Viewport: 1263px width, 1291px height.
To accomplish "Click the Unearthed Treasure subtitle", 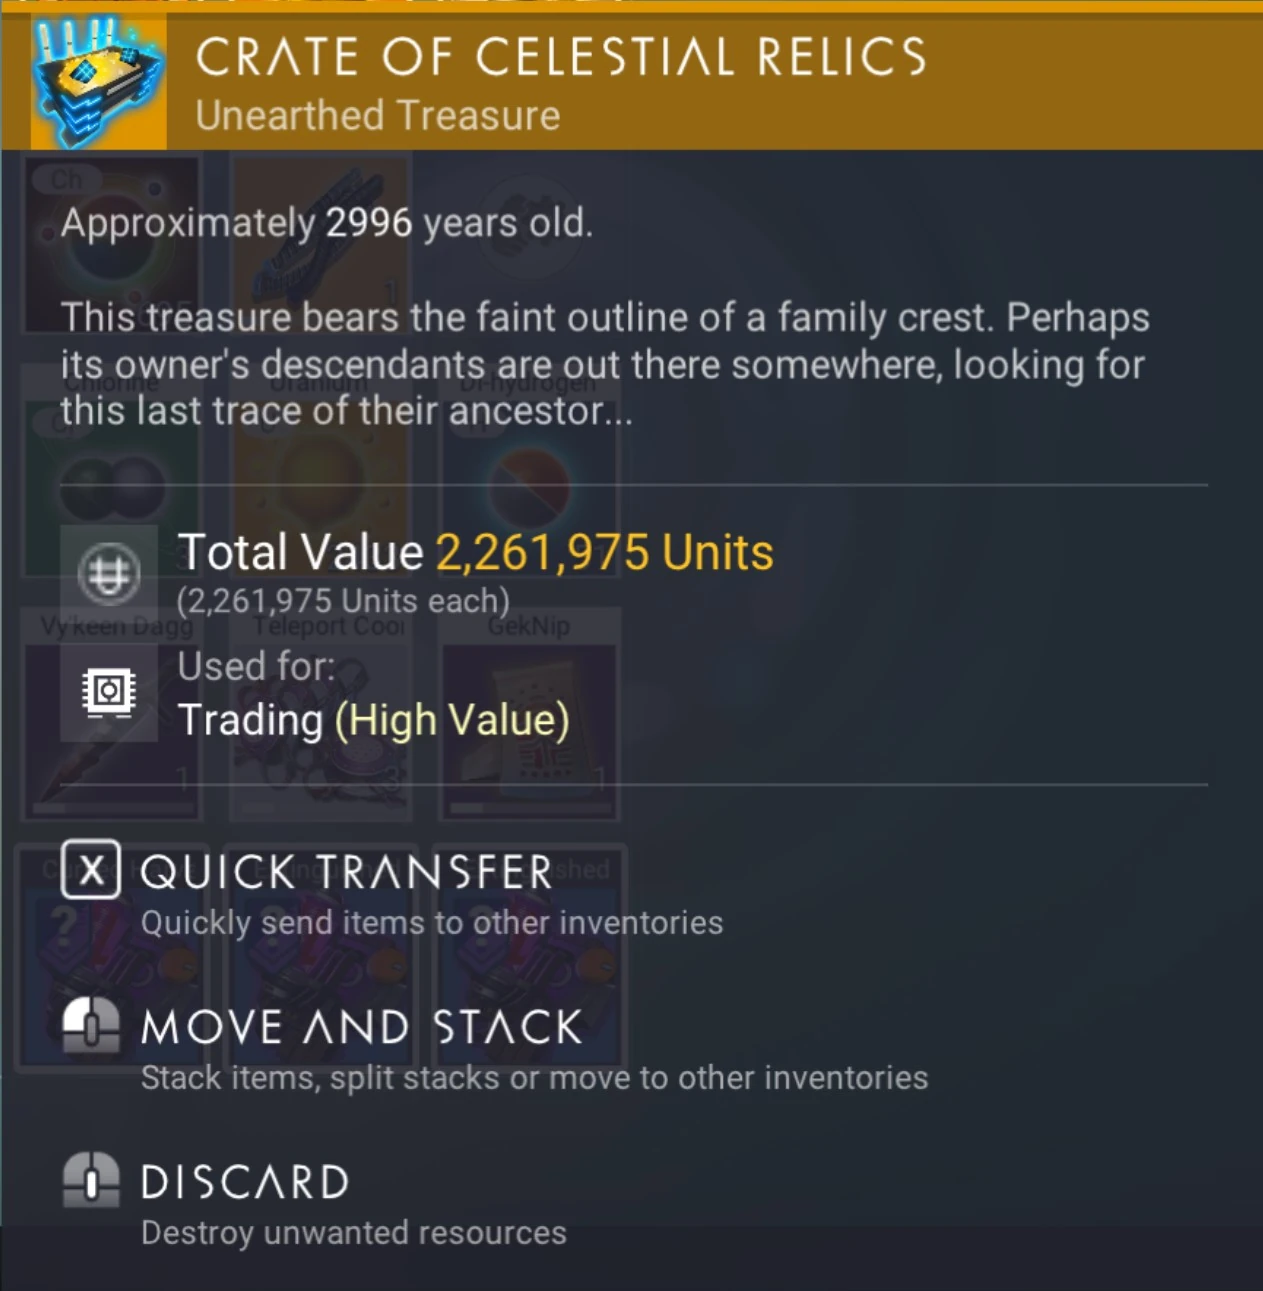I will tap(378, 116).
